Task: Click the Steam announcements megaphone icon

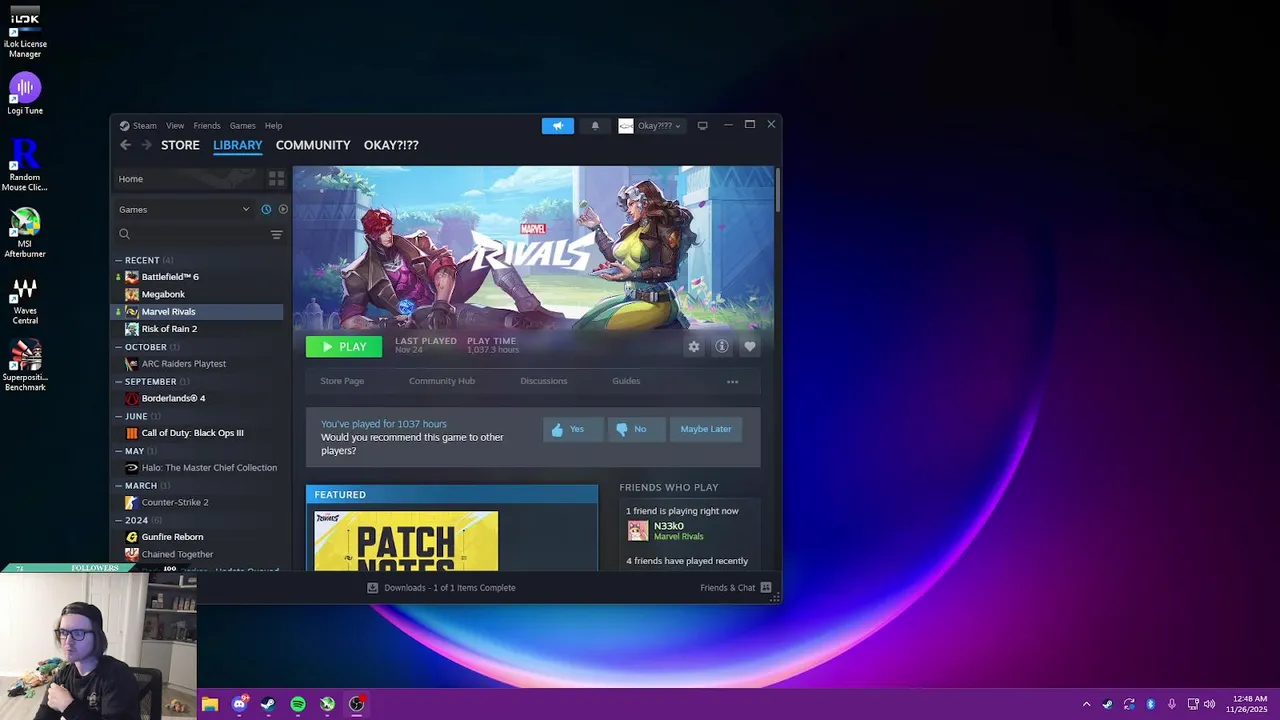Action: click(x=558, y=126)
